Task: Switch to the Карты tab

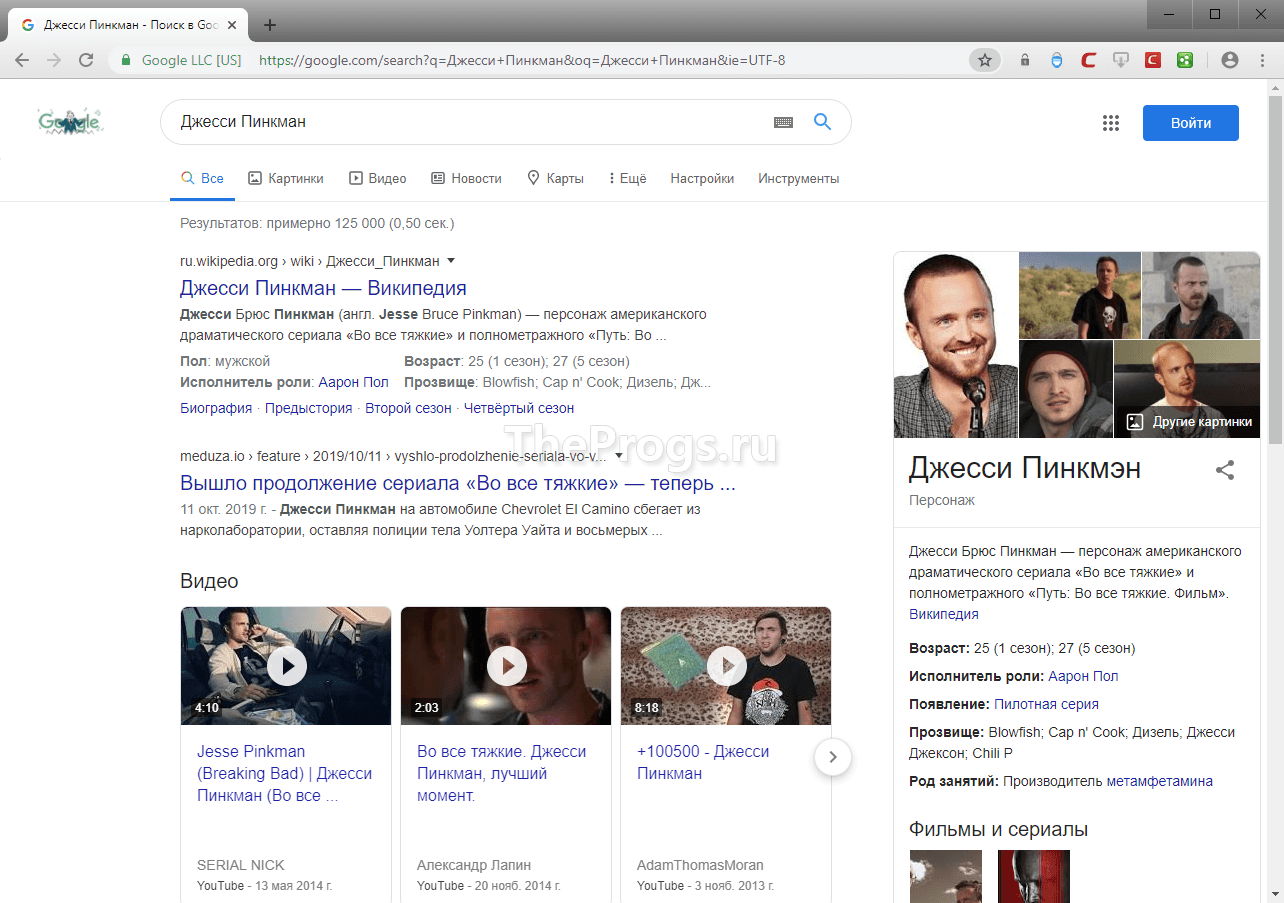Action: pyautogui.click(x=555, y=178)
